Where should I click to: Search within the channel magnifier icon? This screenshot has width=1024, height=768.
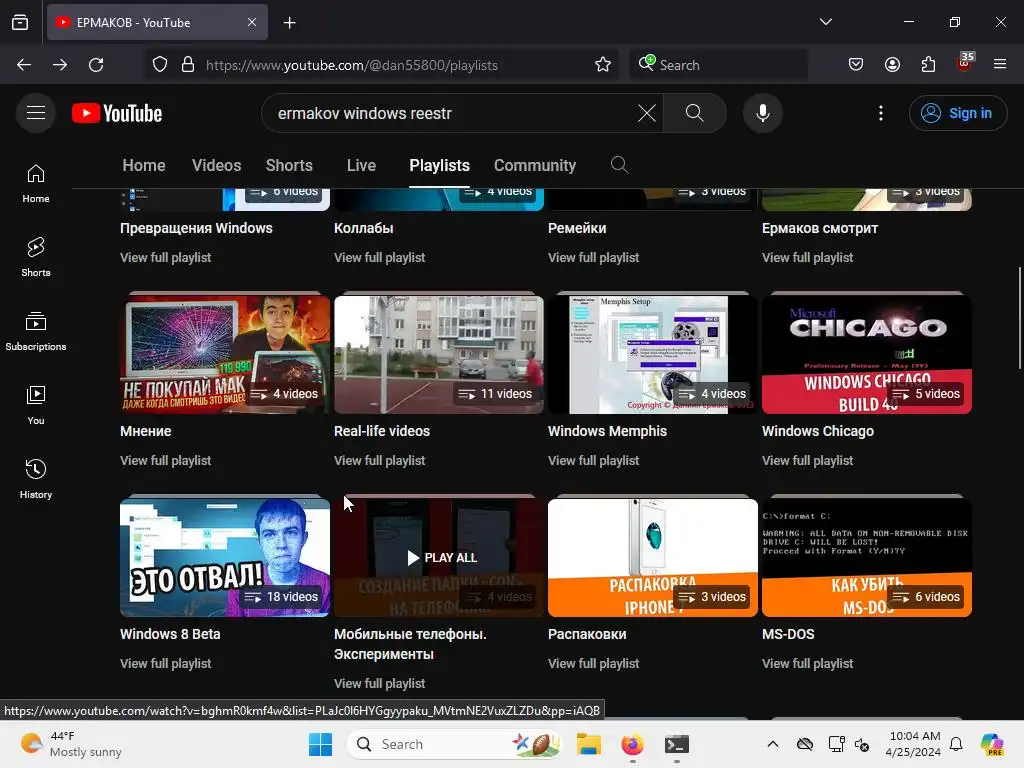[619, 165]
